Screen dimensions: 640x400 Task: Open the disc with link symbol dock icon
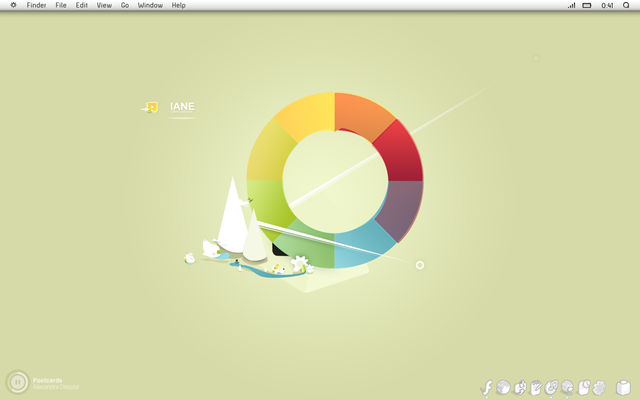(551, 387)
